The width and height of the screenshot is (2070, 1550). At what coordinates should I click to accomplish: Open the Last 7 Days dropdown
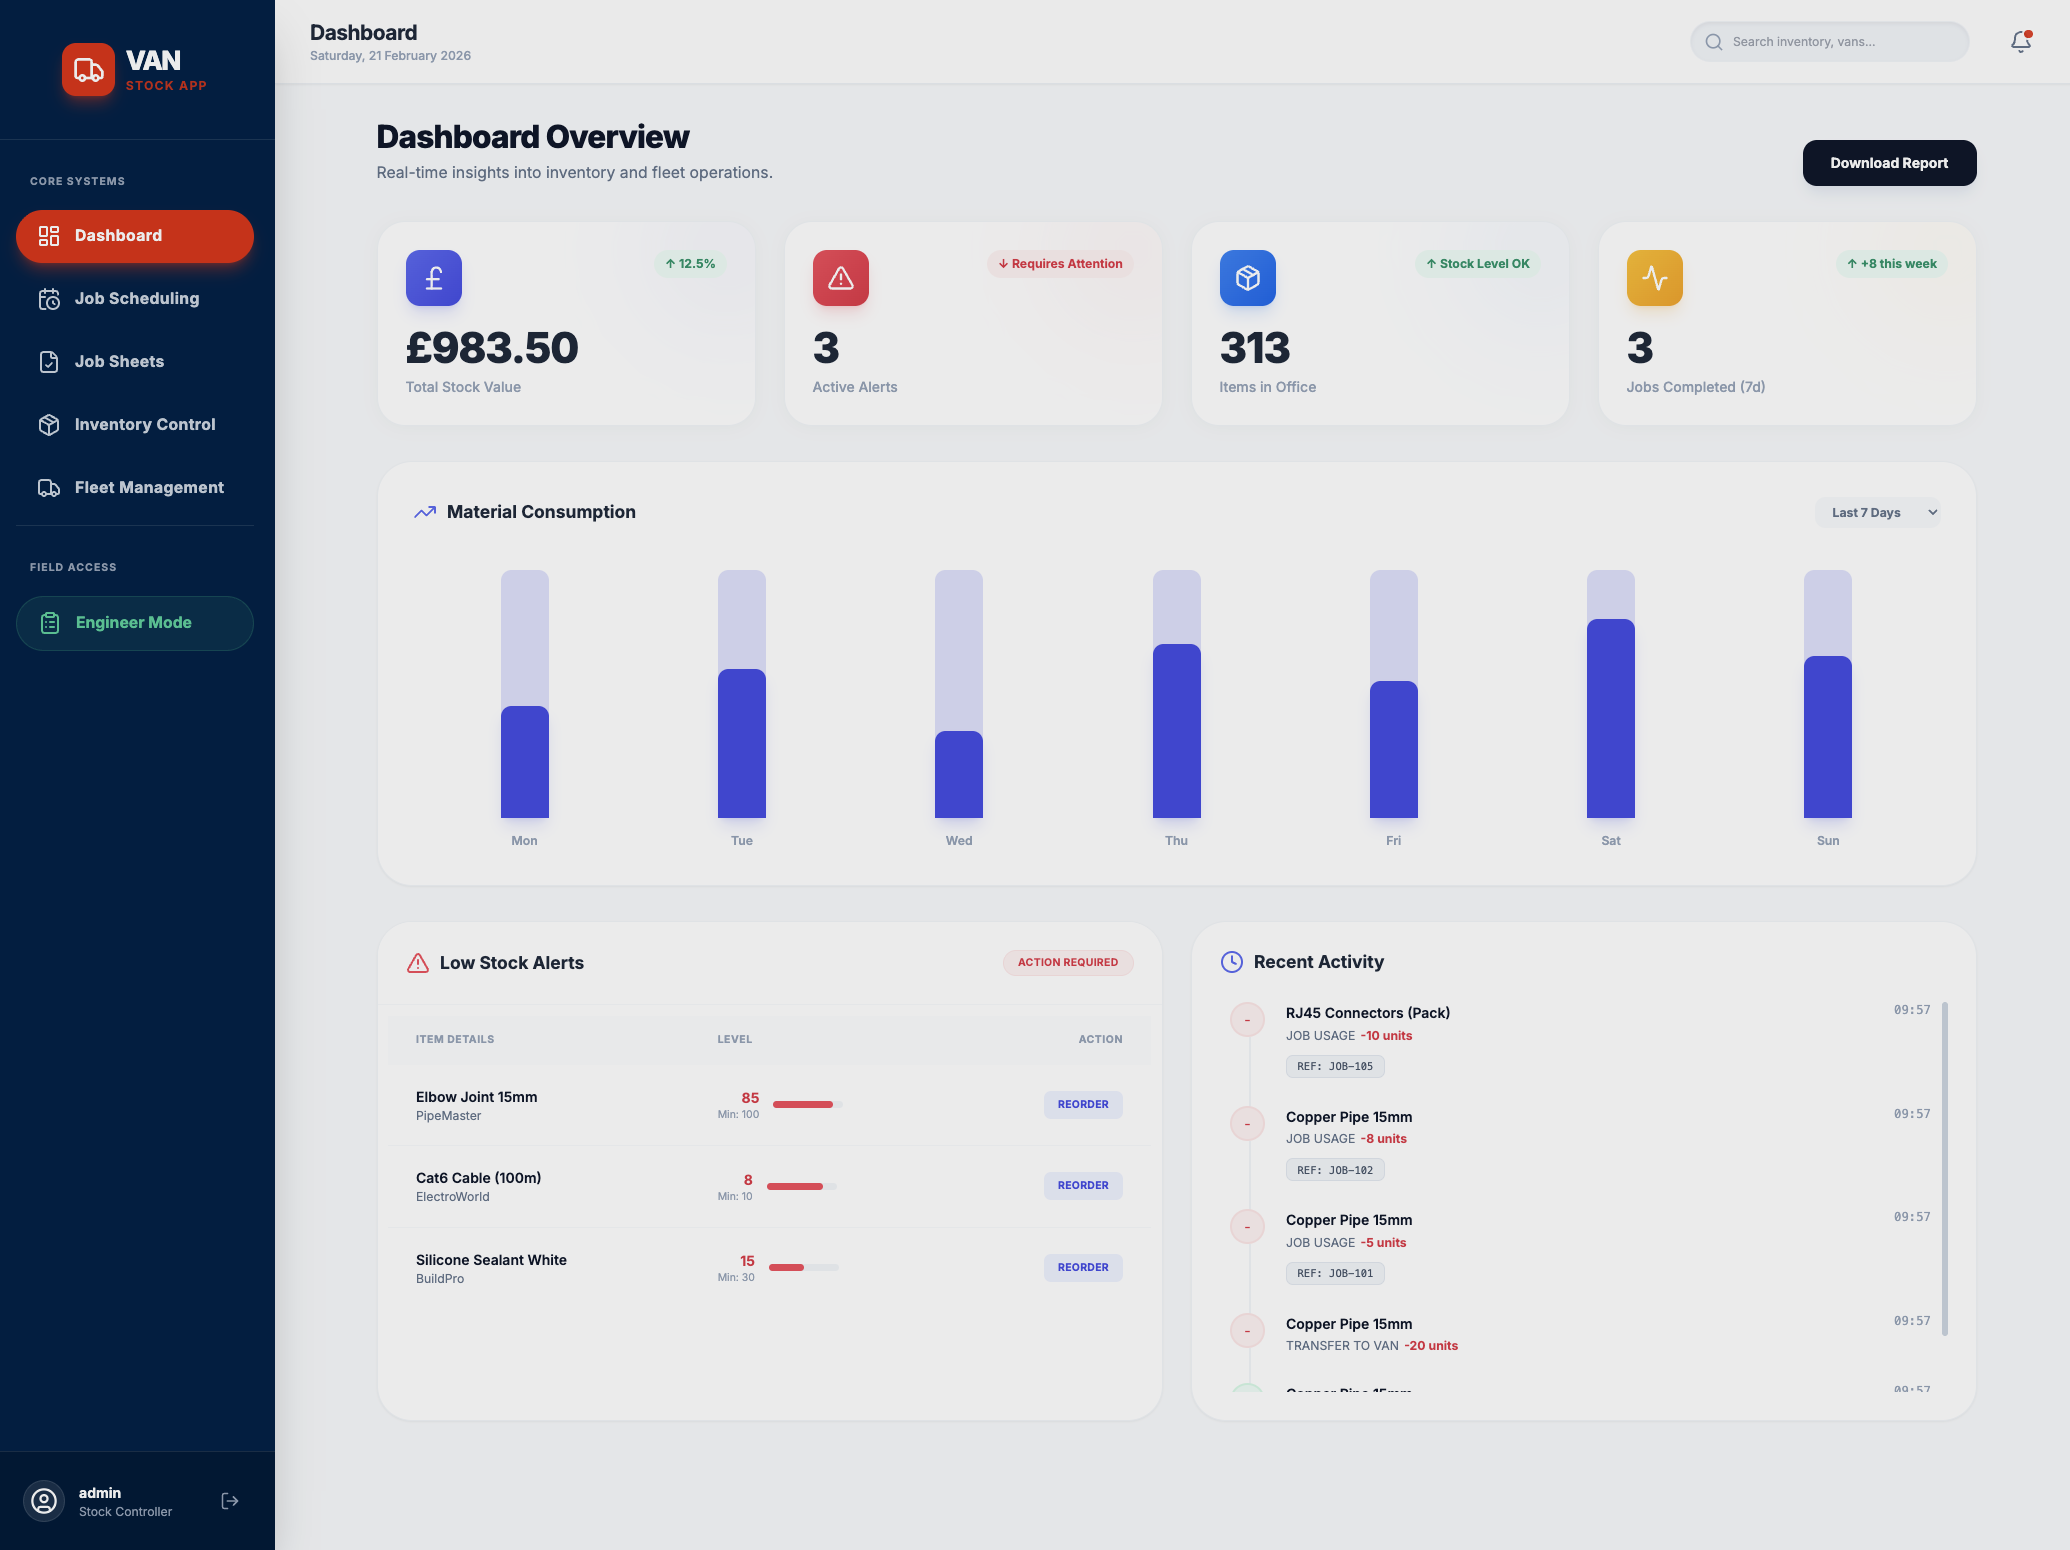pyautogui.click(x=1878, y=511)
